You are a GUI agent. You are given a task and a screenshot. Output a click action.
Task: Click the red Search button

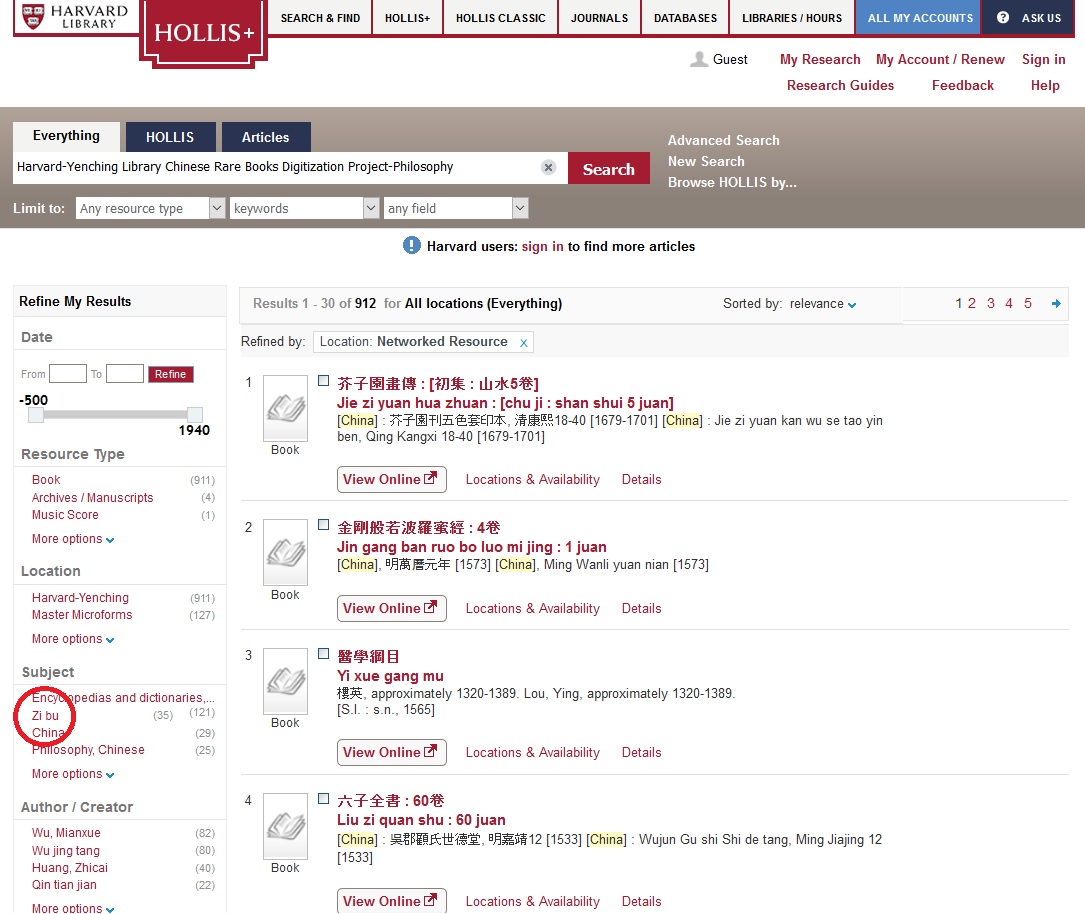pyautogui.click(x=608, y=169)
